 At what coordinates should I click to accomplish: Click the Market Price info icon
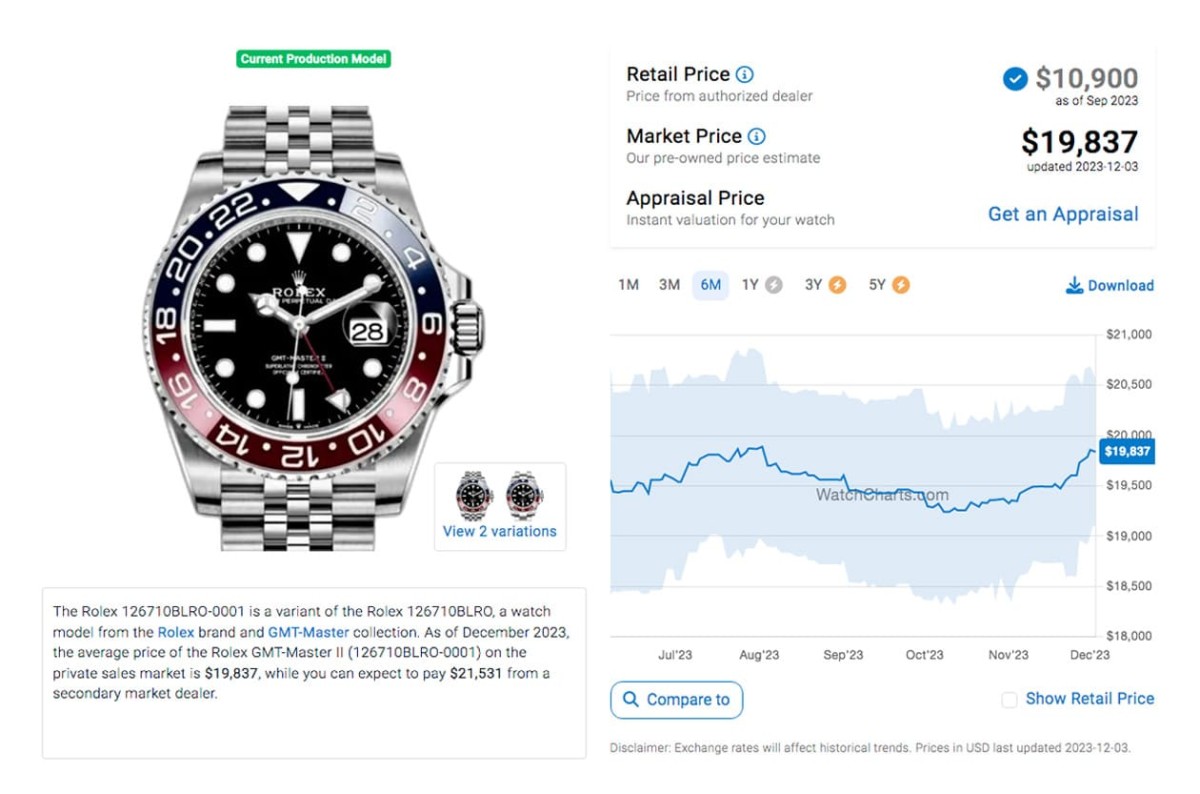point(756,136)
